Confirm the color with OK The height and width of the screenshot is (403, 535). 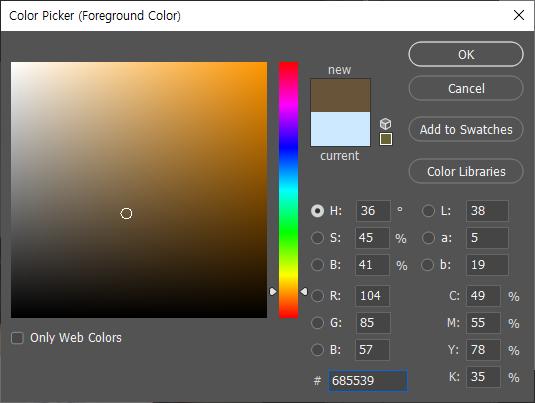466,54
